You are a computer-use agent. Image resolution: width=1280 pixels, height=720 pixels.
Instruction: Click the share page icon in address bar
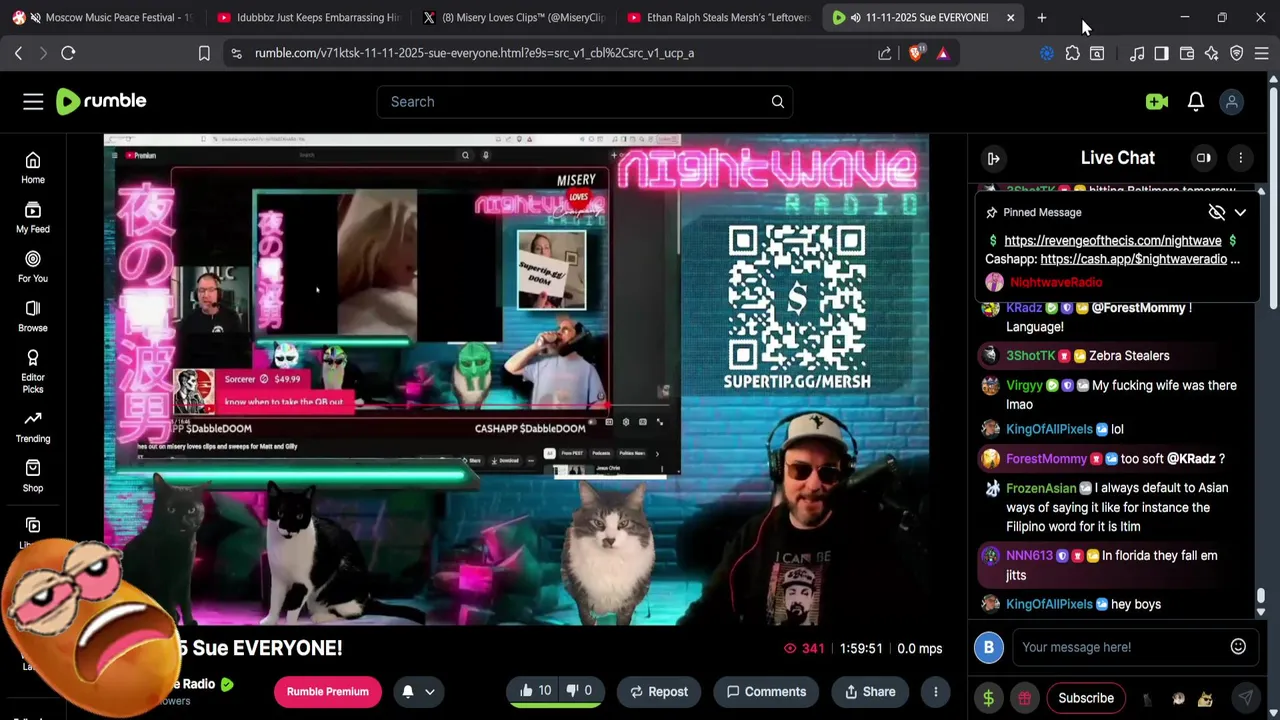(x=884, y=53)
